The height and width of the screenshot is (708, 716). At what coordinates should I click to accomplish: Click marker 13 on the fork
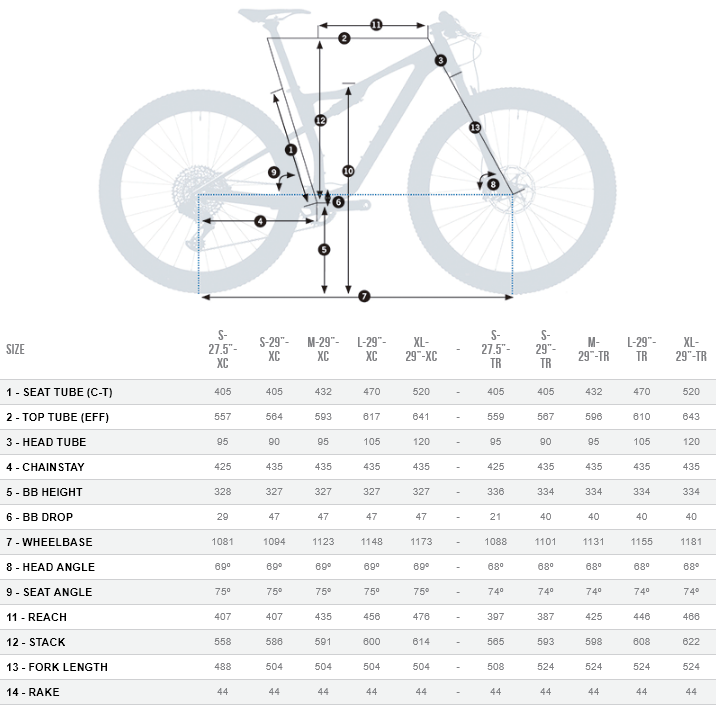(475, 128)
